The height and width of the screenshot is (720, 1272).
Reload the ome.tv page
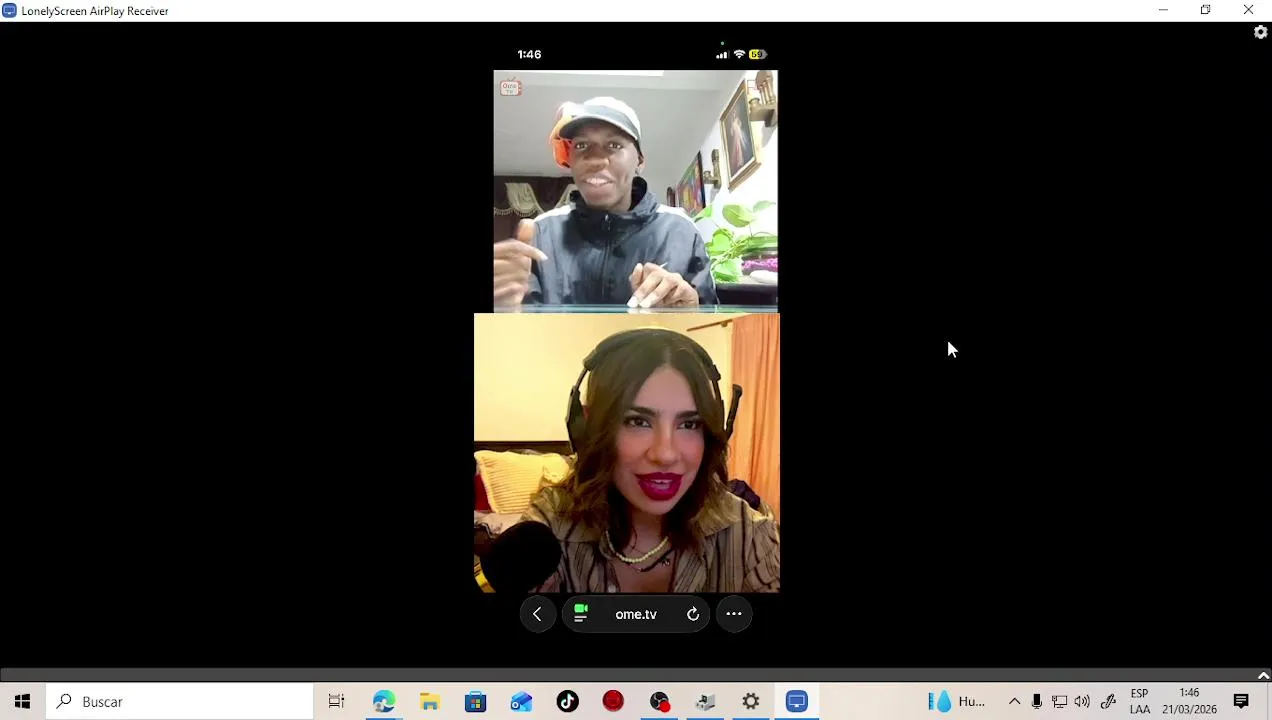coord(692,614)
